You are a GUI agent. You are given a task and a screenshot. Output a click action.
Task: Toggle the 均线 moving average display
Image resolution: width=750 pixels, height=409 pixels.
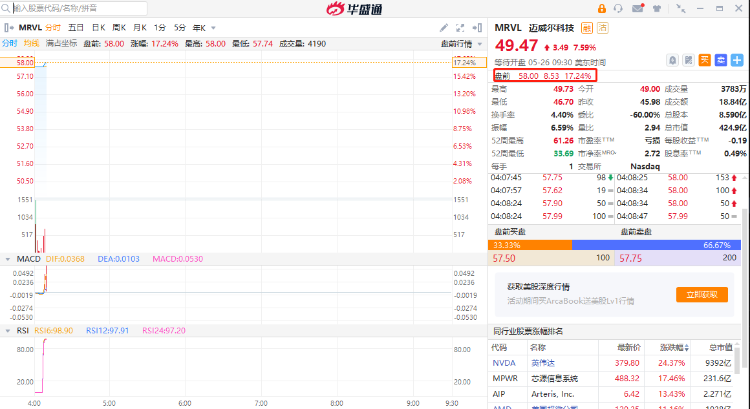pos(31,43)
